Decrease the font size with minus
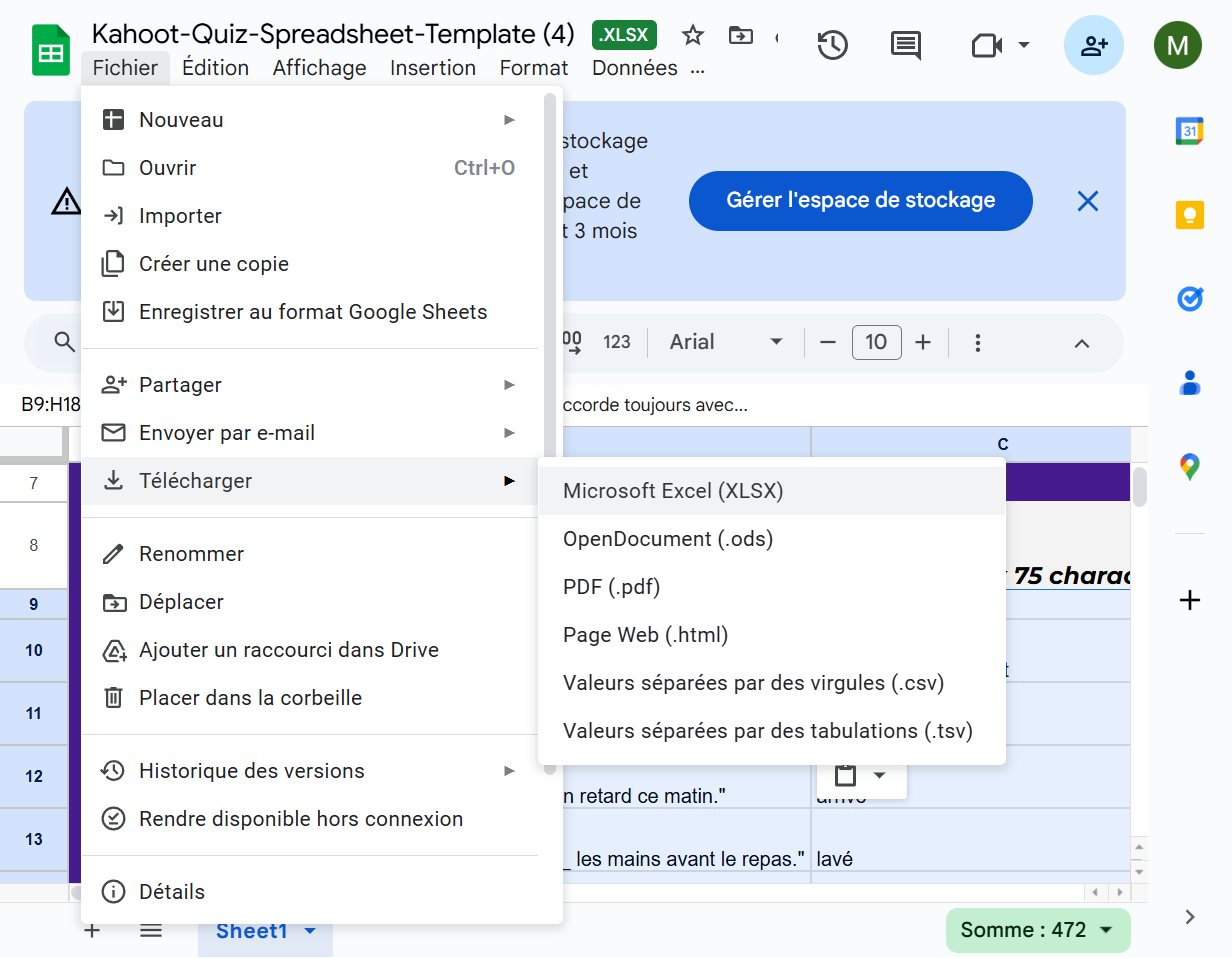Screen dimensions: 1232x959 tap(827, 342)
